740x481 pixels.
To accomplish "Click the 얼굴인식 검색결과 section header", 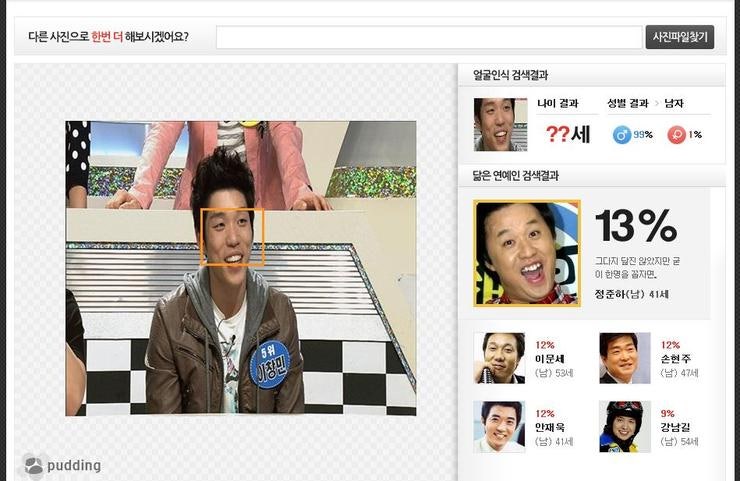I will coord(510,75).
